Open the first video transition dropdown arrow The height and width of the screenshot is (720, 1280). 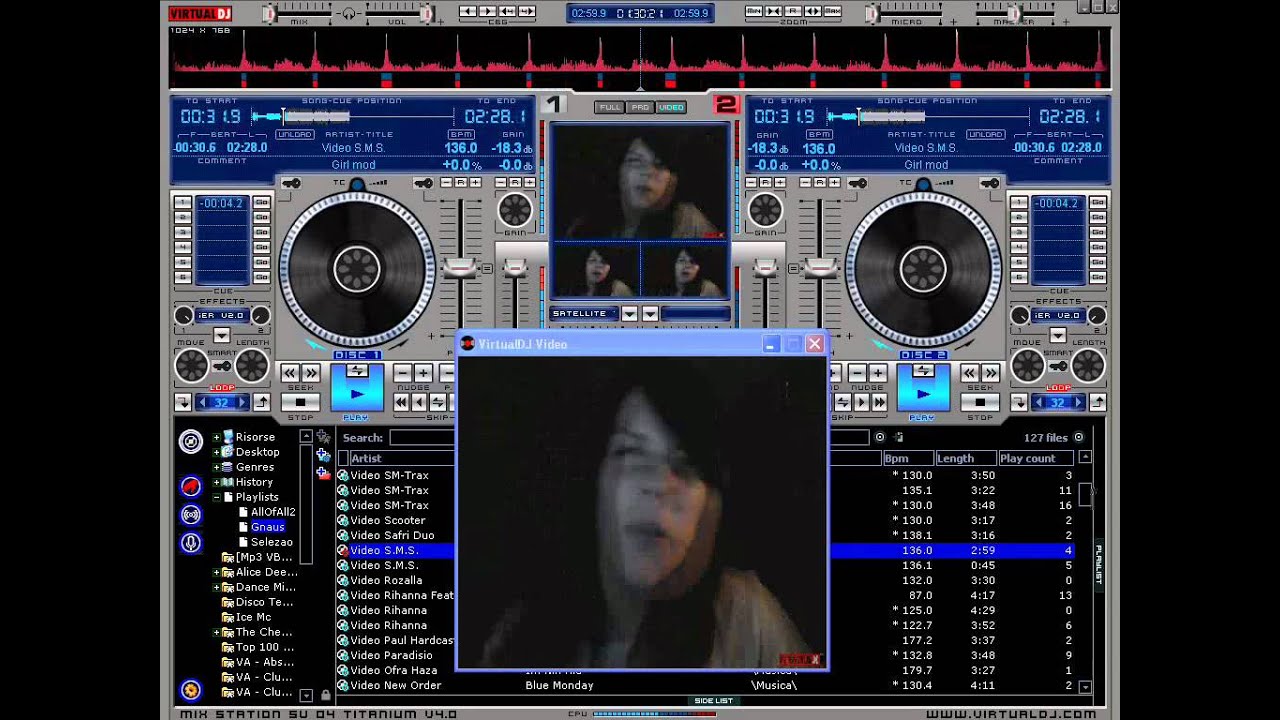(629, 314)
